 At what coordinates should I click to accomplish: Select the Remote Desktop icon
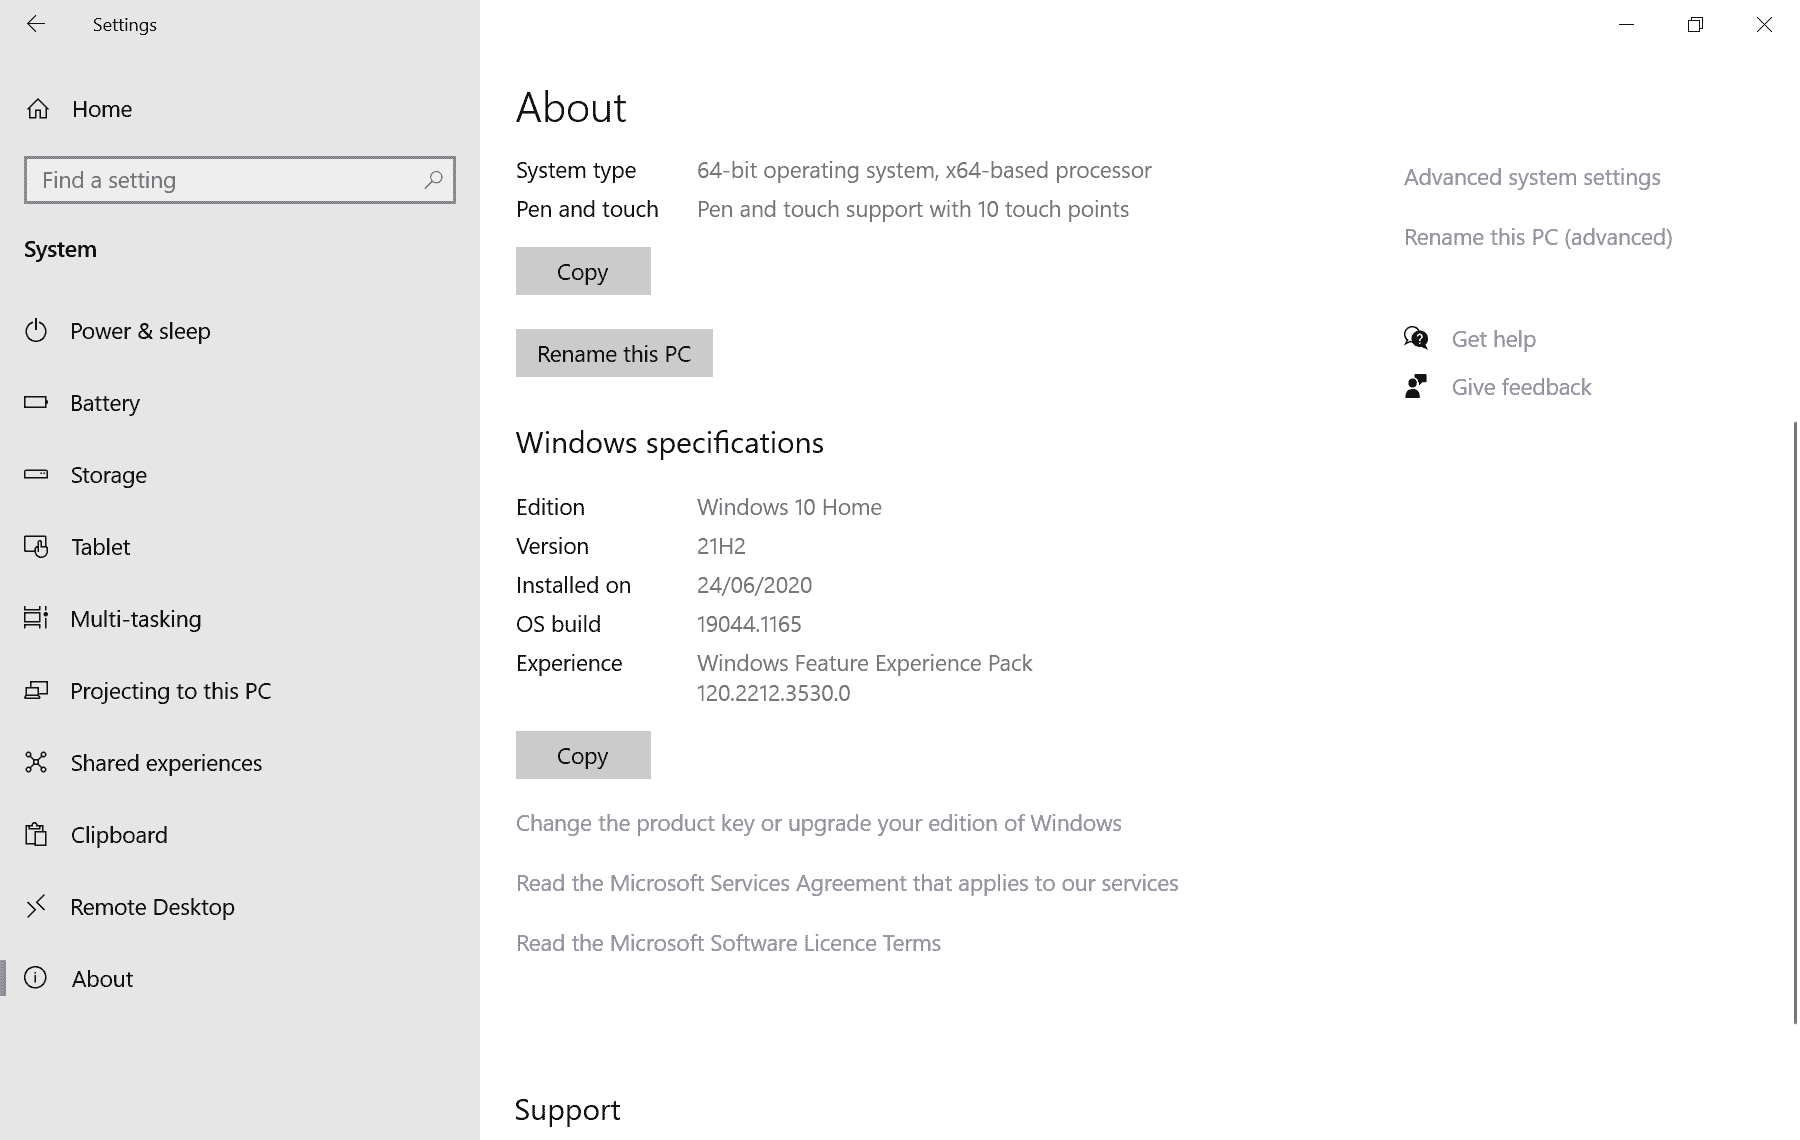coord(36,907)
